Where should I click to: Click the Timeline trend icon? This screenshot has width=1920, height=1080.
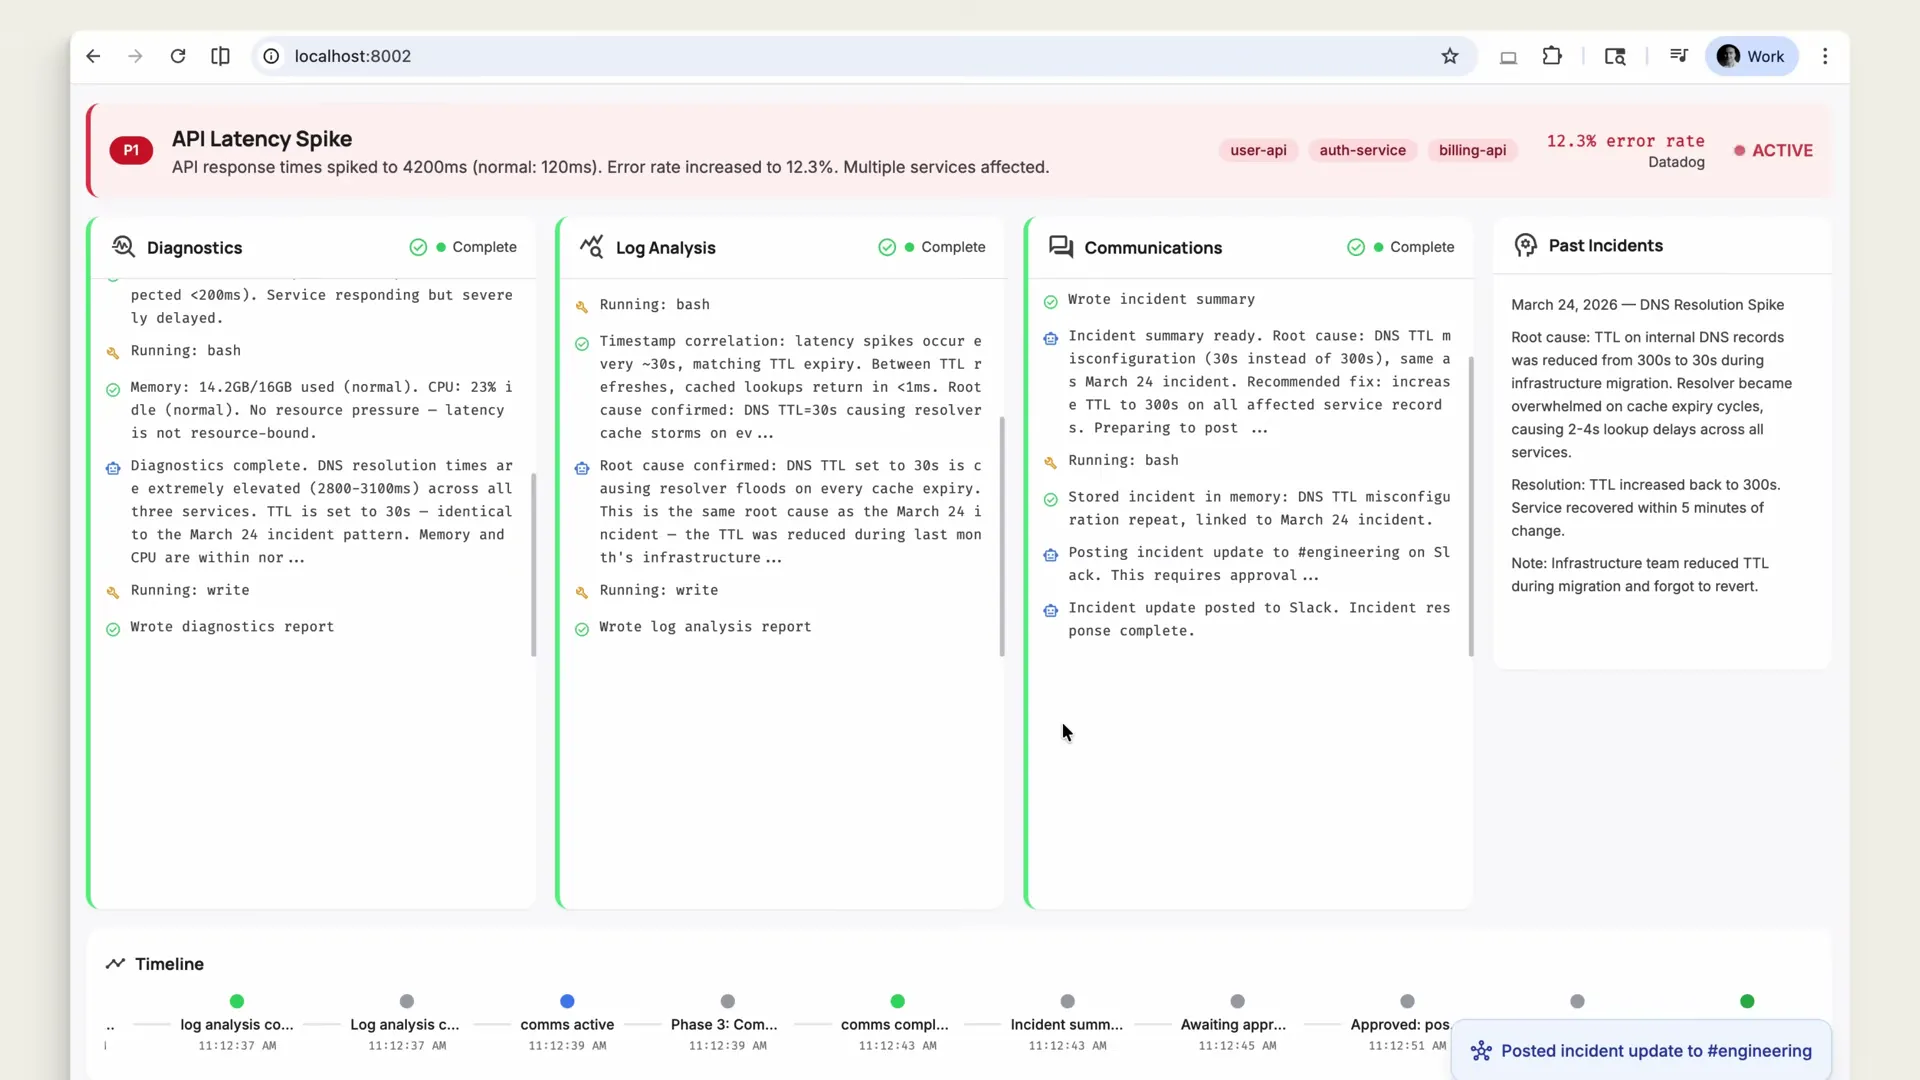[116, 964]
